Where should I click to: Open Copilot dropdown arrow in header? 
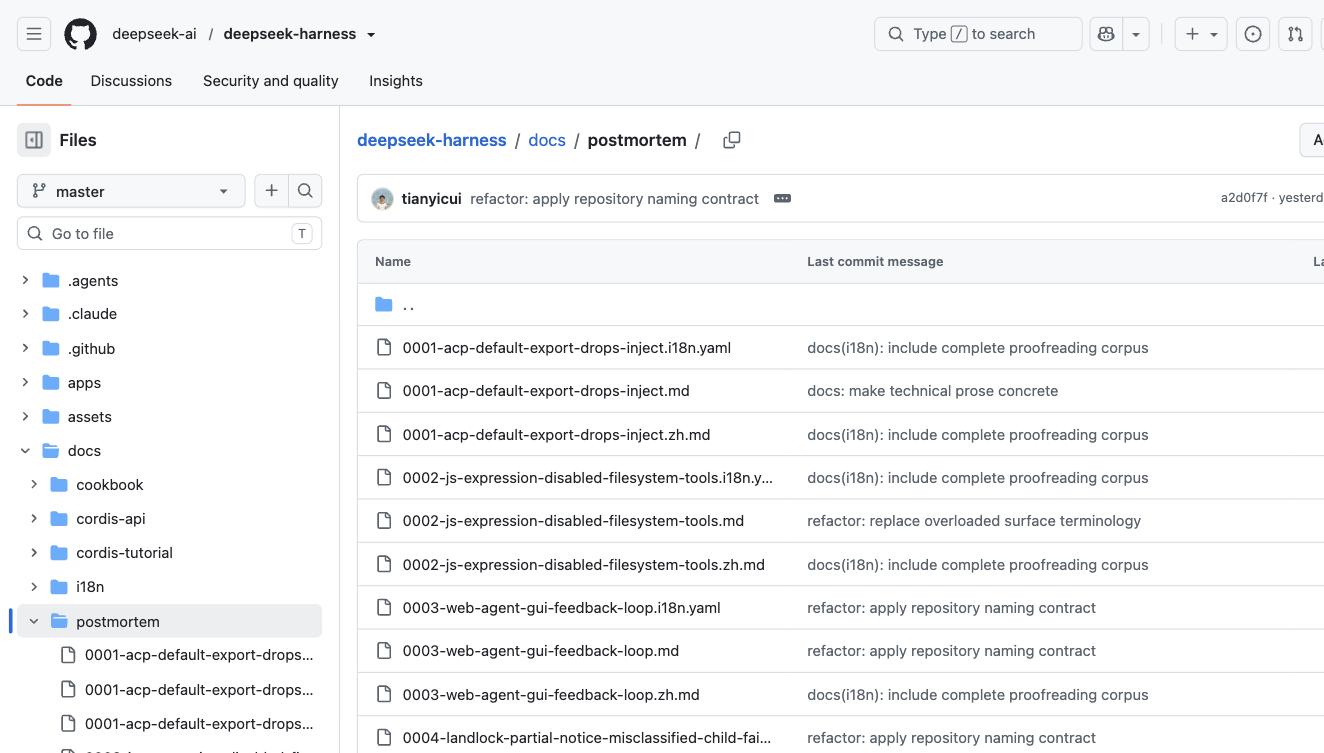pyautogui.click(x=1136, y=34)
